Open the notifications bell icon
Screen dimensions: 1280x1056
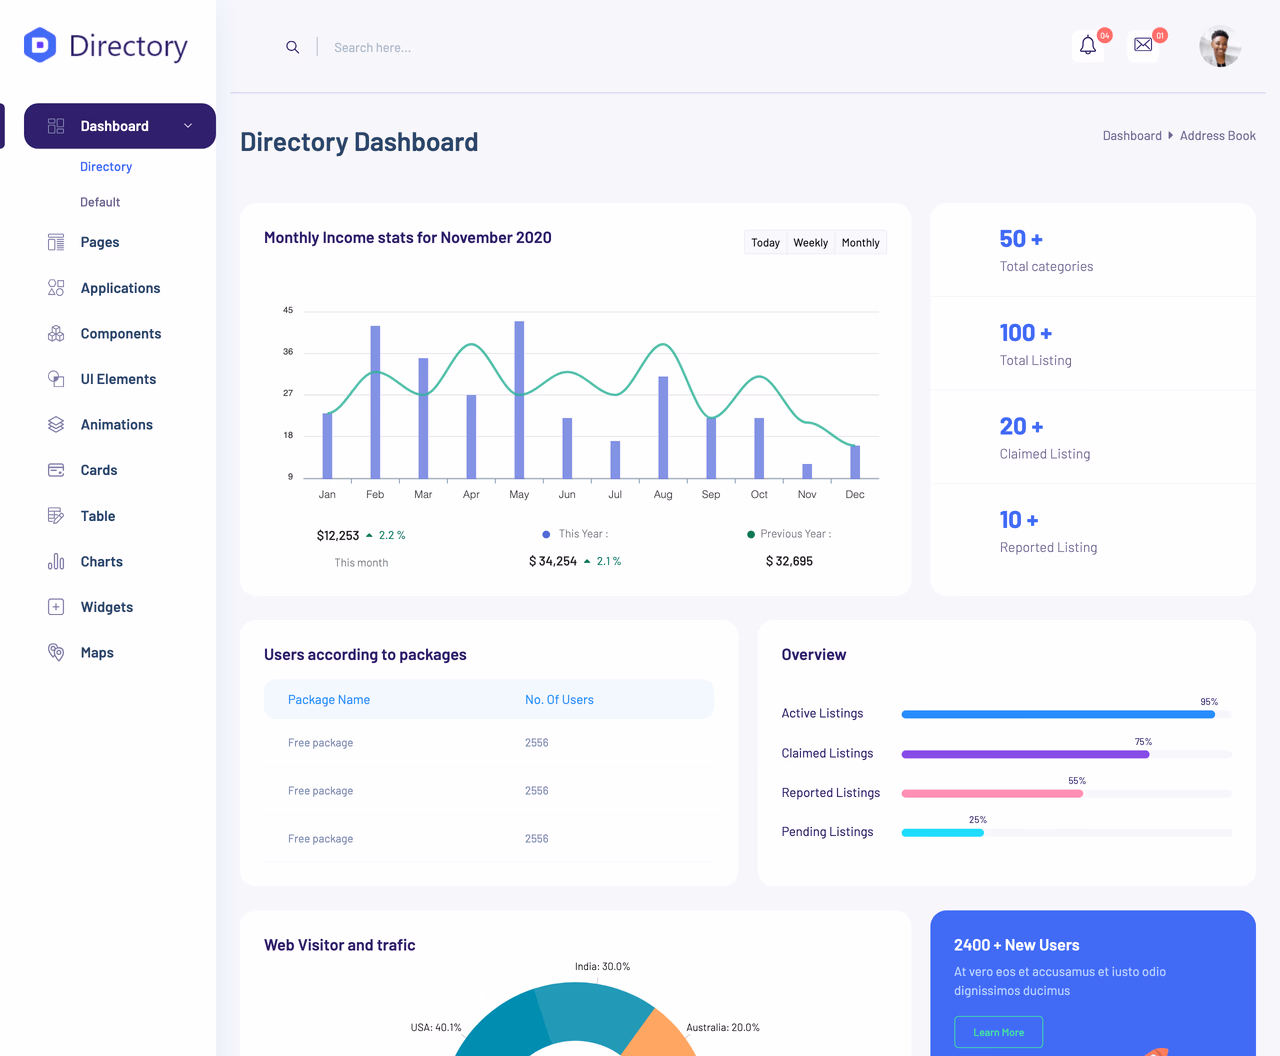(1088, 45)
